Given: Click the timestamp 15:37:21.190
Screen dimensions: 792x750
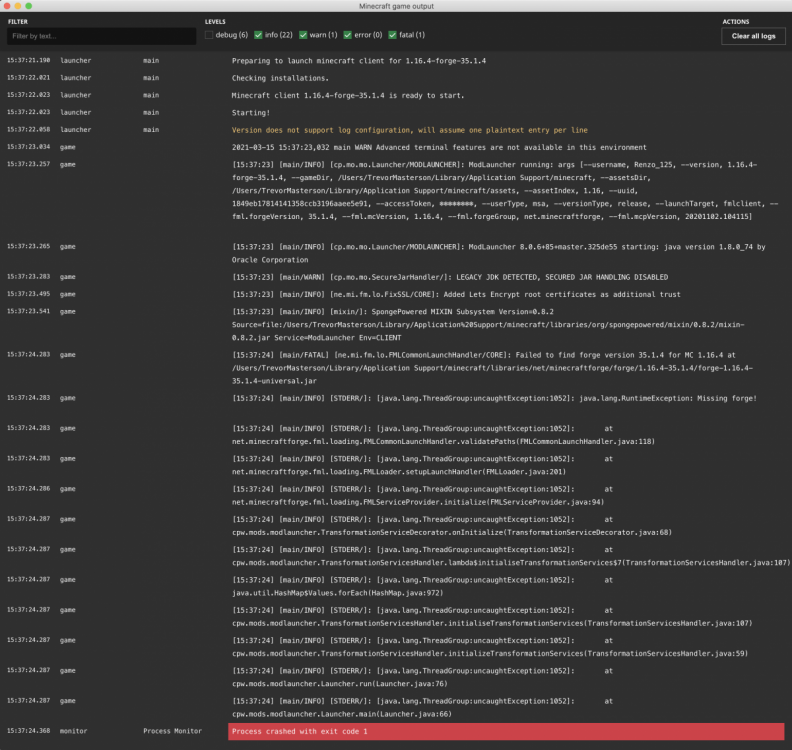Looking at the screenshot, I should tap(28, 60).
